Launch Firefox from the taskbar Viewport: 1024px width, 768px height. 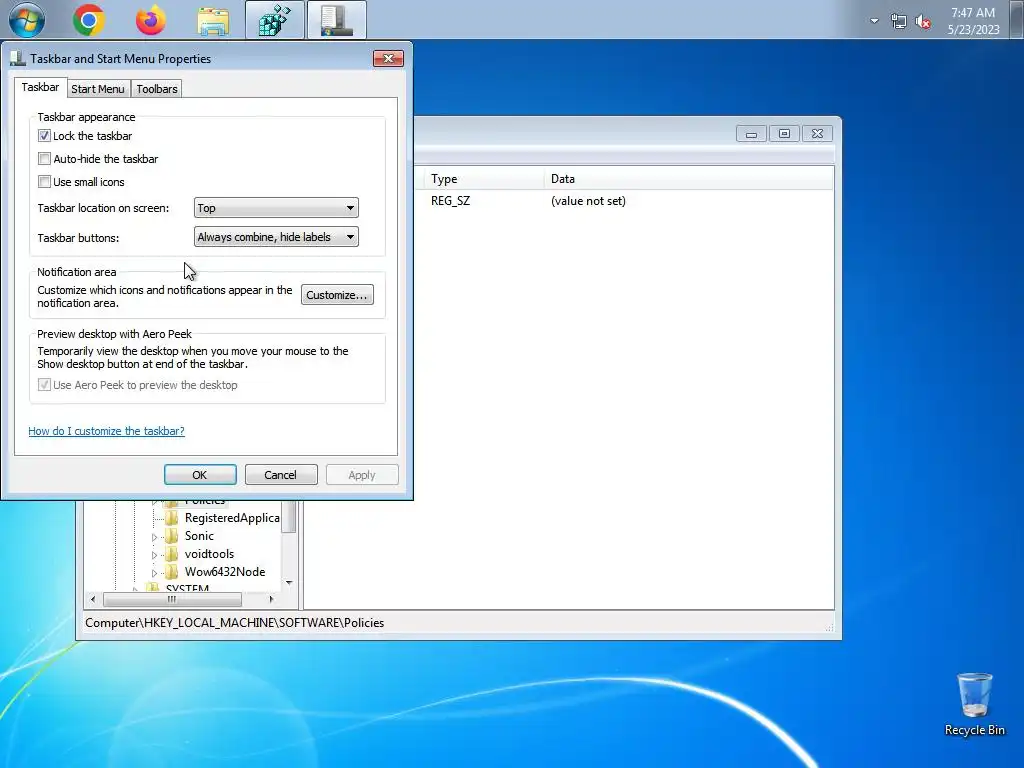pyautogui.click(x=150, y=20)
